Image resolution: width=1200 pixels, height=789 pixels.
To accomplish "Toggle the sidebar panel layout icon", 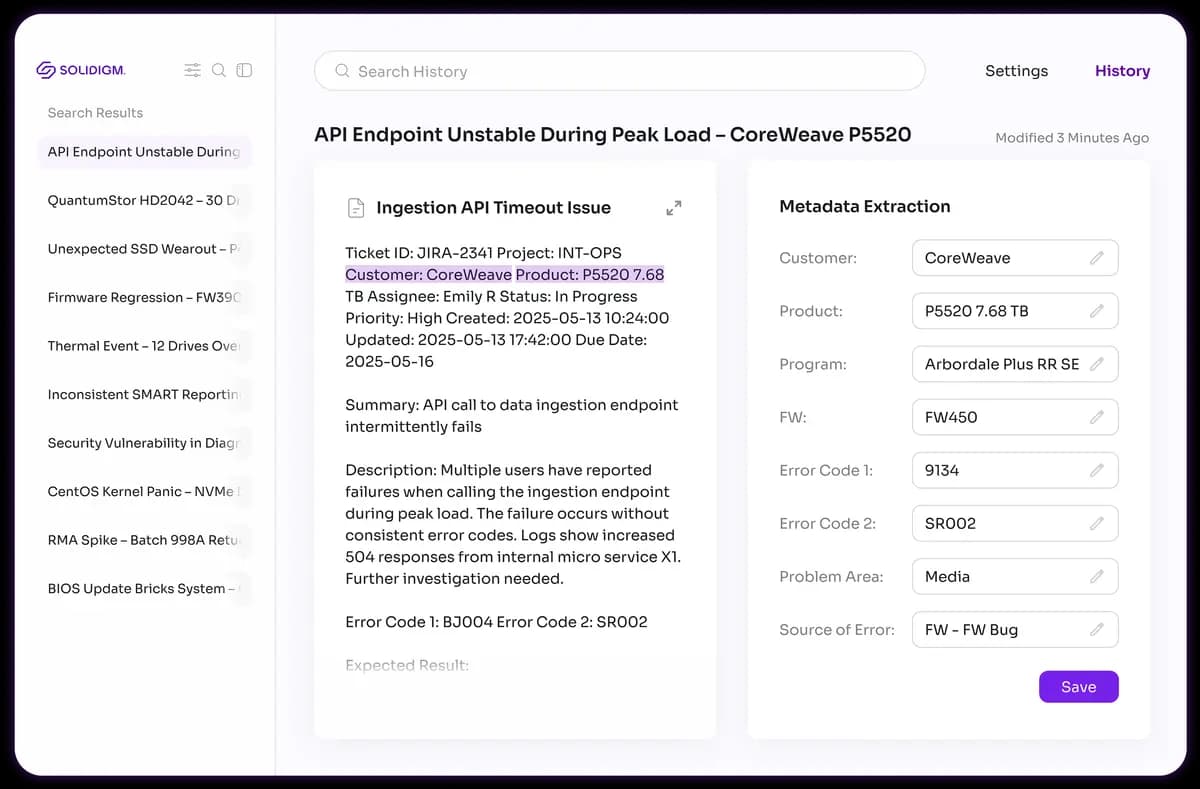I will [x=244, y=70].
